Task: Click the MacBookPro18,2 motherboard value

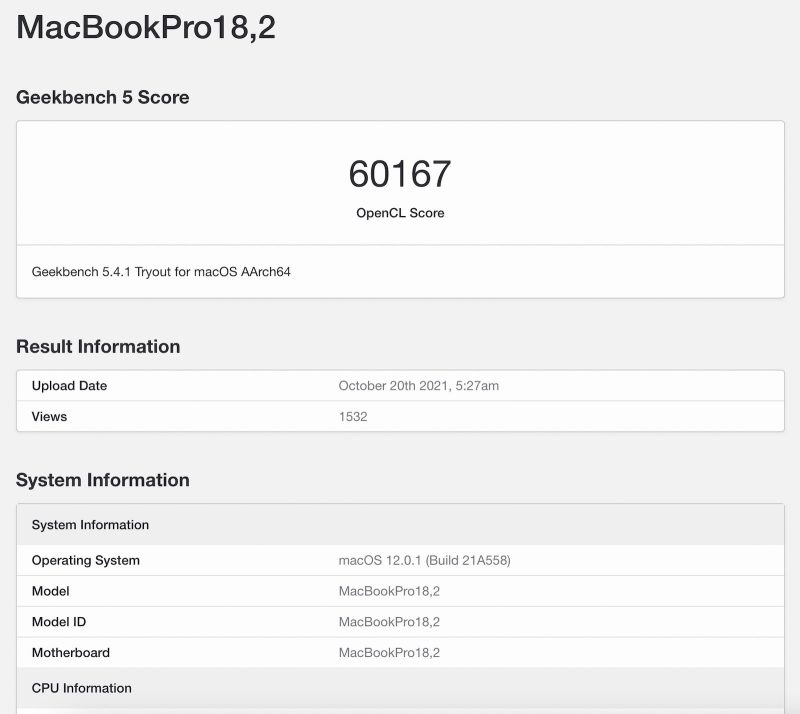Action: click(x=387, y=652)
